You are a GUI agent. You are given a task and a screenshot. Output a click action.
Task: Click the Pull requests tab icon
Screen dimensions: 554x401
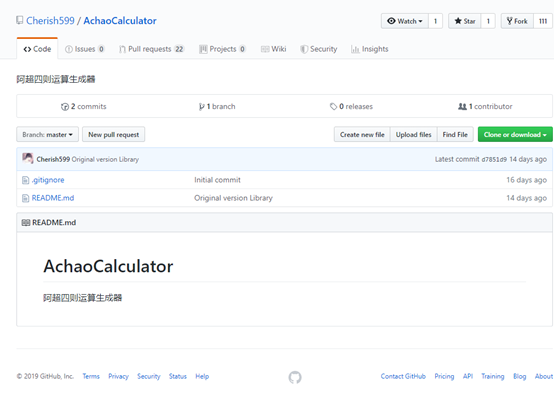click(122, 49)
